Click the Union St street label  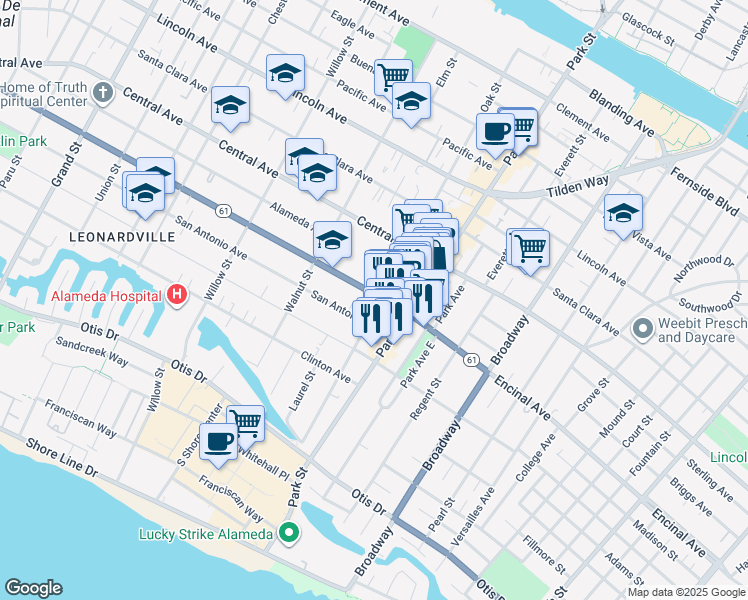point(108,182)
